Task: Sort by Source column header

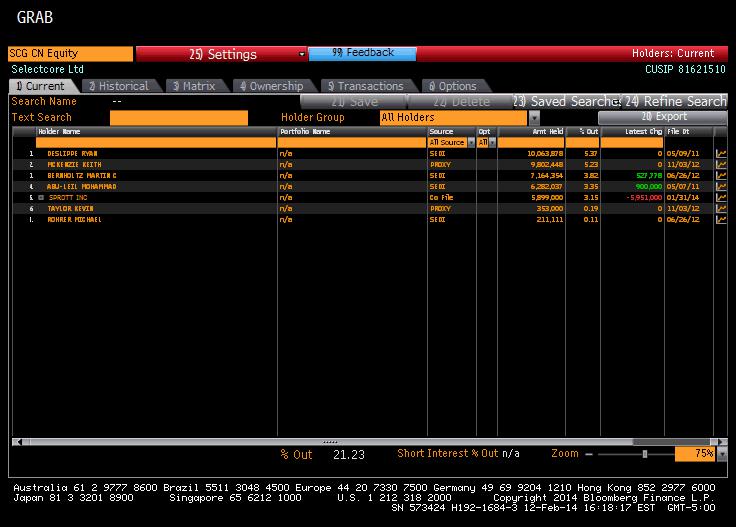Action: (x=451, y=132)
